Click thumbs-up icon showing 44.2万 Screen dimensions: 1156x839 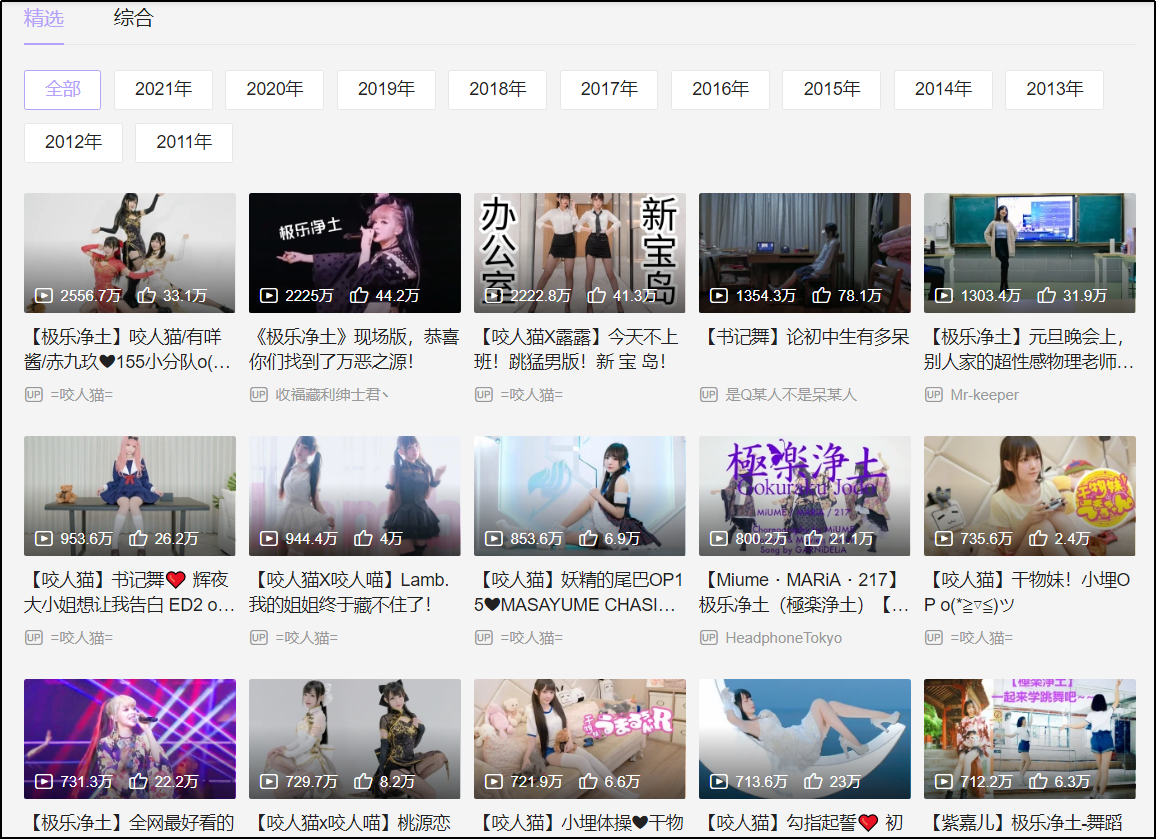click(x=359, y=296)
